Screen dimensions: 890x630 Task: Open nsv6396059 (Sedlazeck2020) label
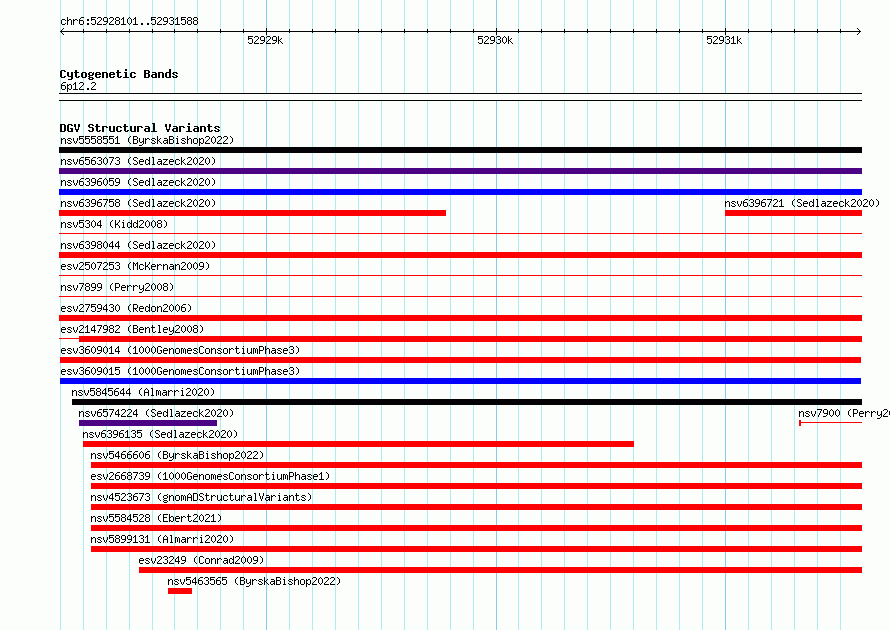[x=138, y=182]
